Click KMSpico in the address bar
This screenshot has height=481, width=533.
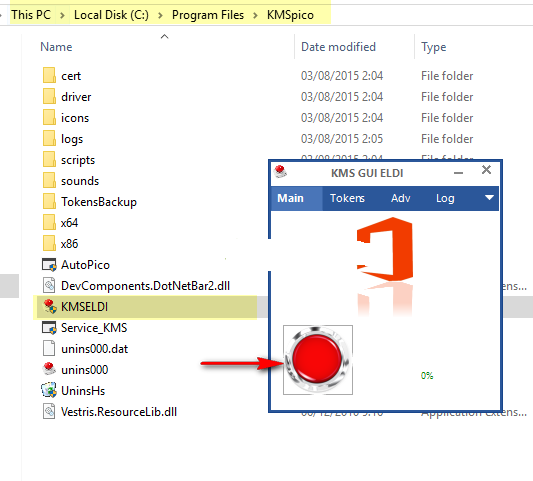click(x=290, y=15)
